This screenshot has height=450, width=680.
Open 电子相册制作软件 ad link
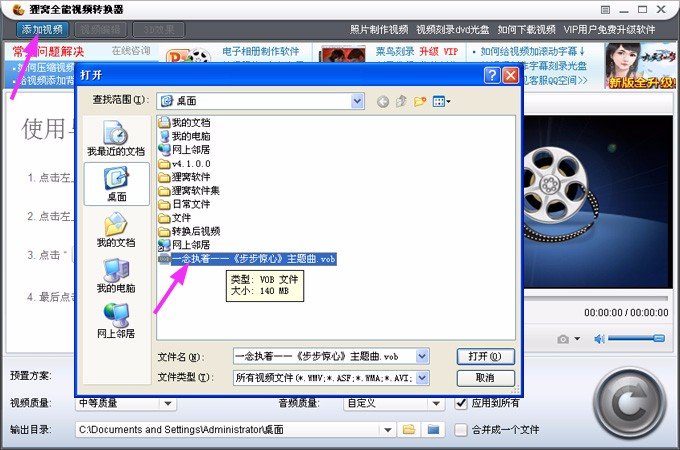click(261, 51)
